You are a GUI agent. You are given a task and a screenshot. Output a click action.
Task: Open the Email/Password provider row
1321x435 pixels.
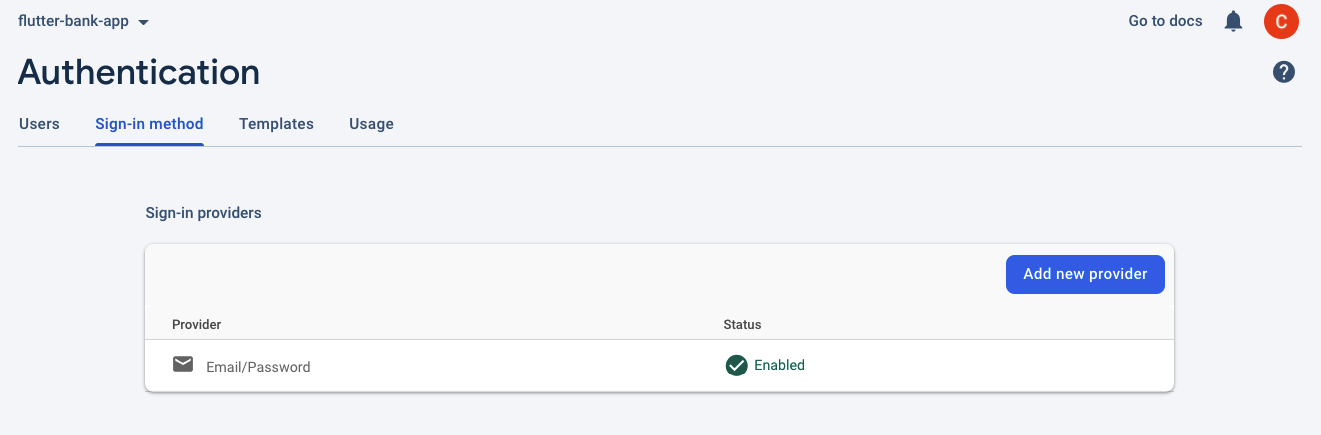(659, 366)
